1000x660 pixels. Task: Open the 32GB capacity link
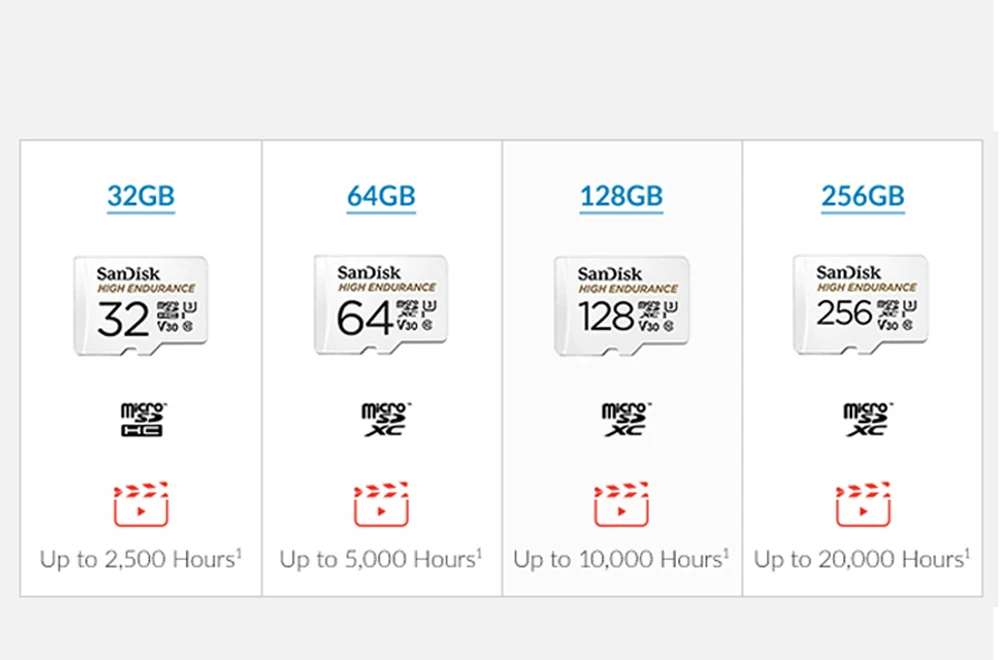pos(141,195)
